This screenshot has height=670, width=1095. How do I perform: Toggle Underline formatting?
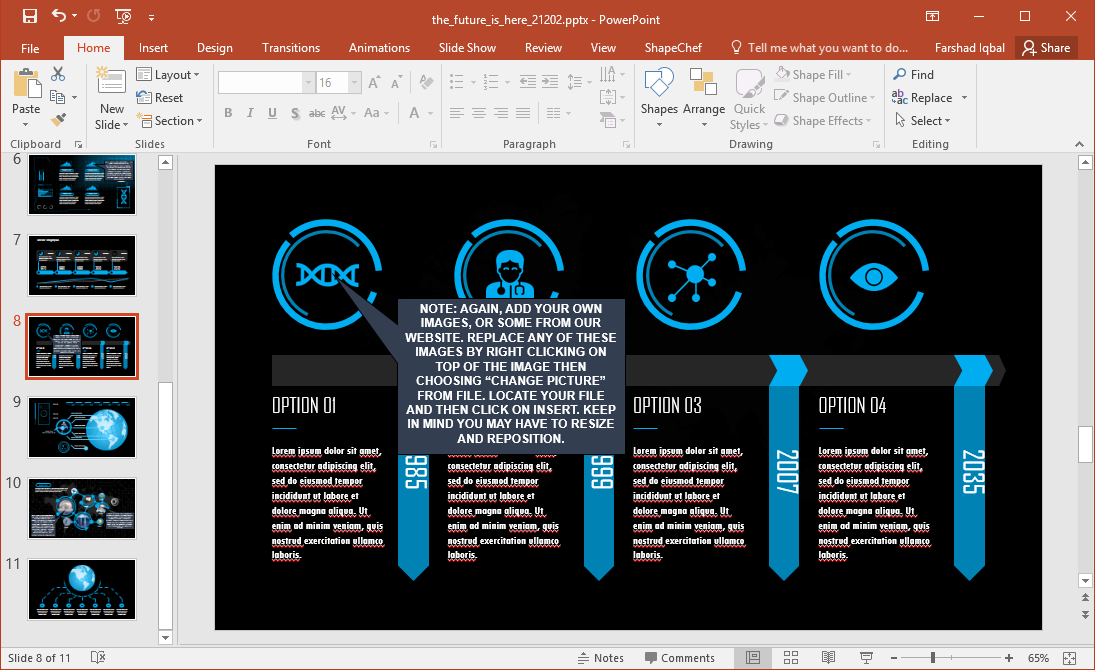click(272, 112)
